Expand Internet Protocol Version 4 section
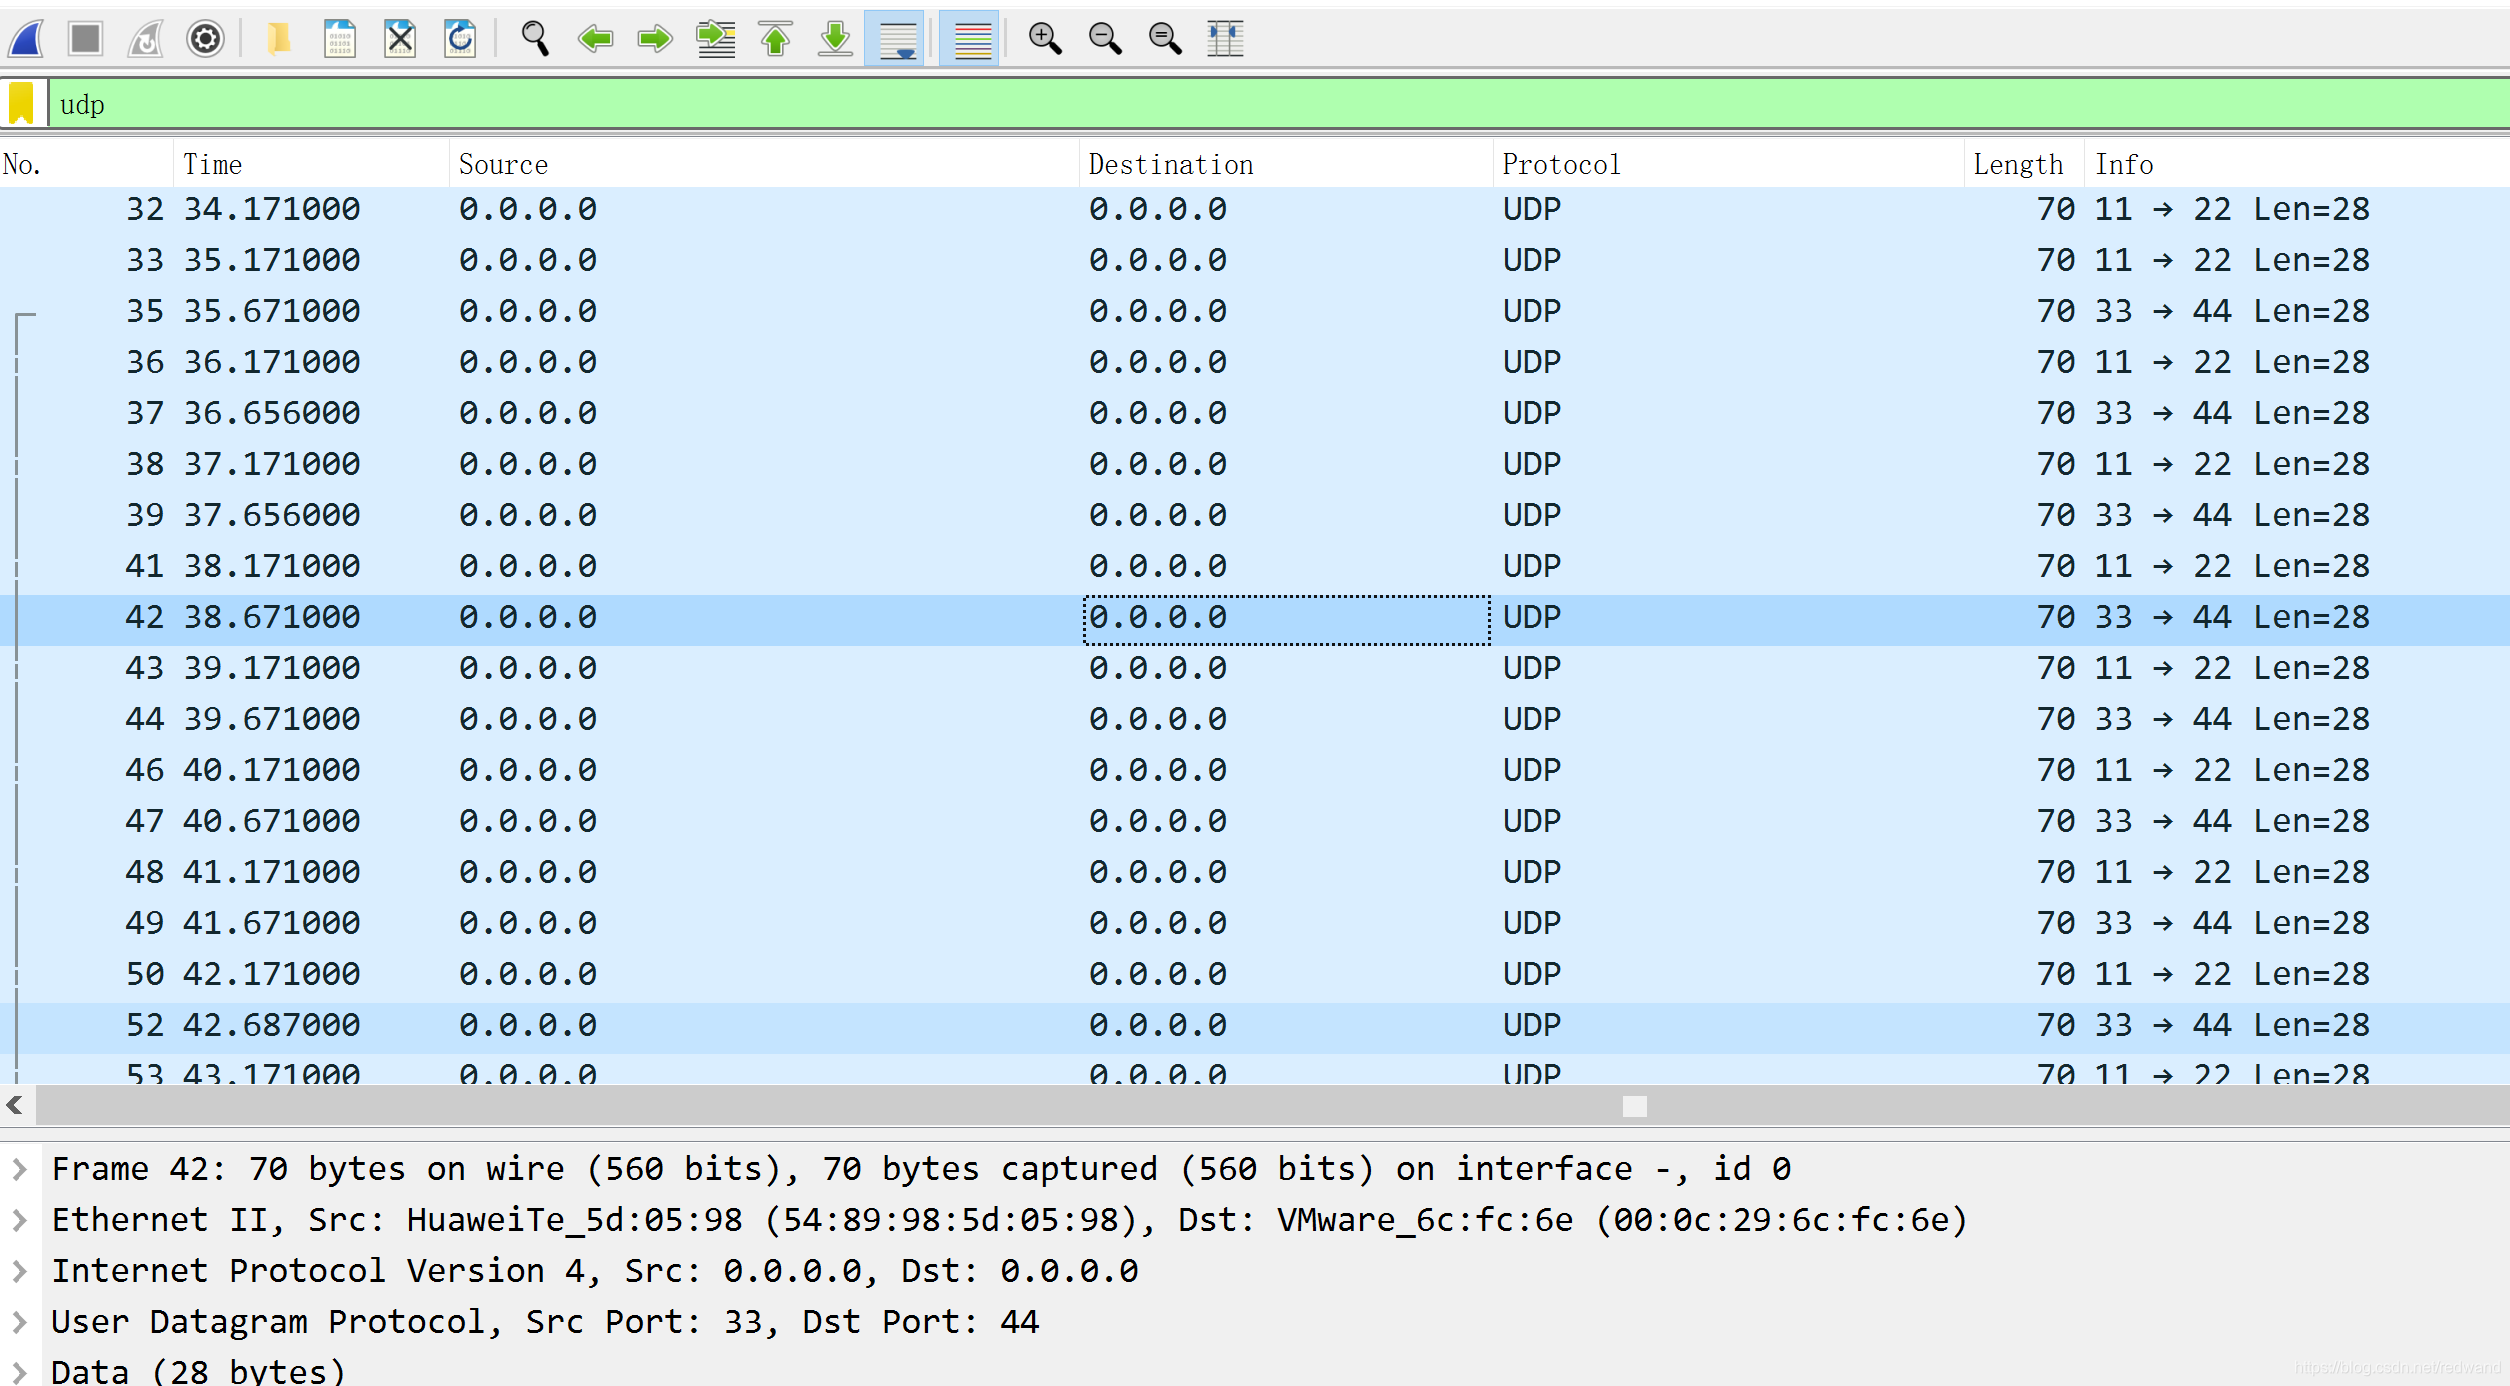 (19, 1270)
